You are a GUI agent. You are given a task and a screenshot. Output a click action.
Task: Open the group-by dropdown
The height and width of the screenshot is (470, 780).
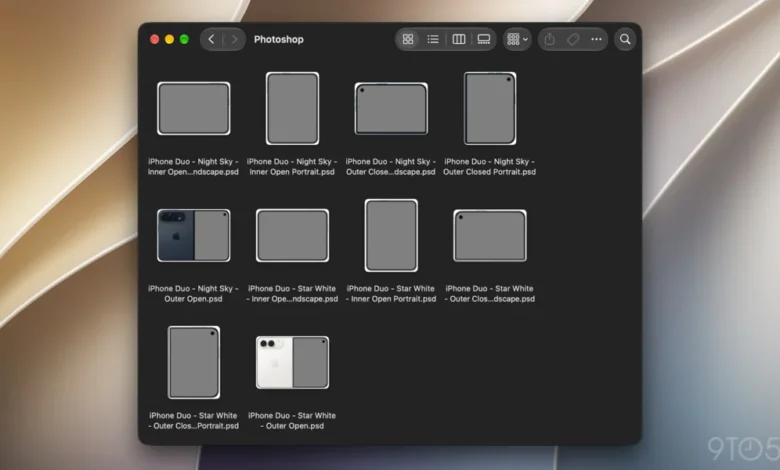[517, 39]
